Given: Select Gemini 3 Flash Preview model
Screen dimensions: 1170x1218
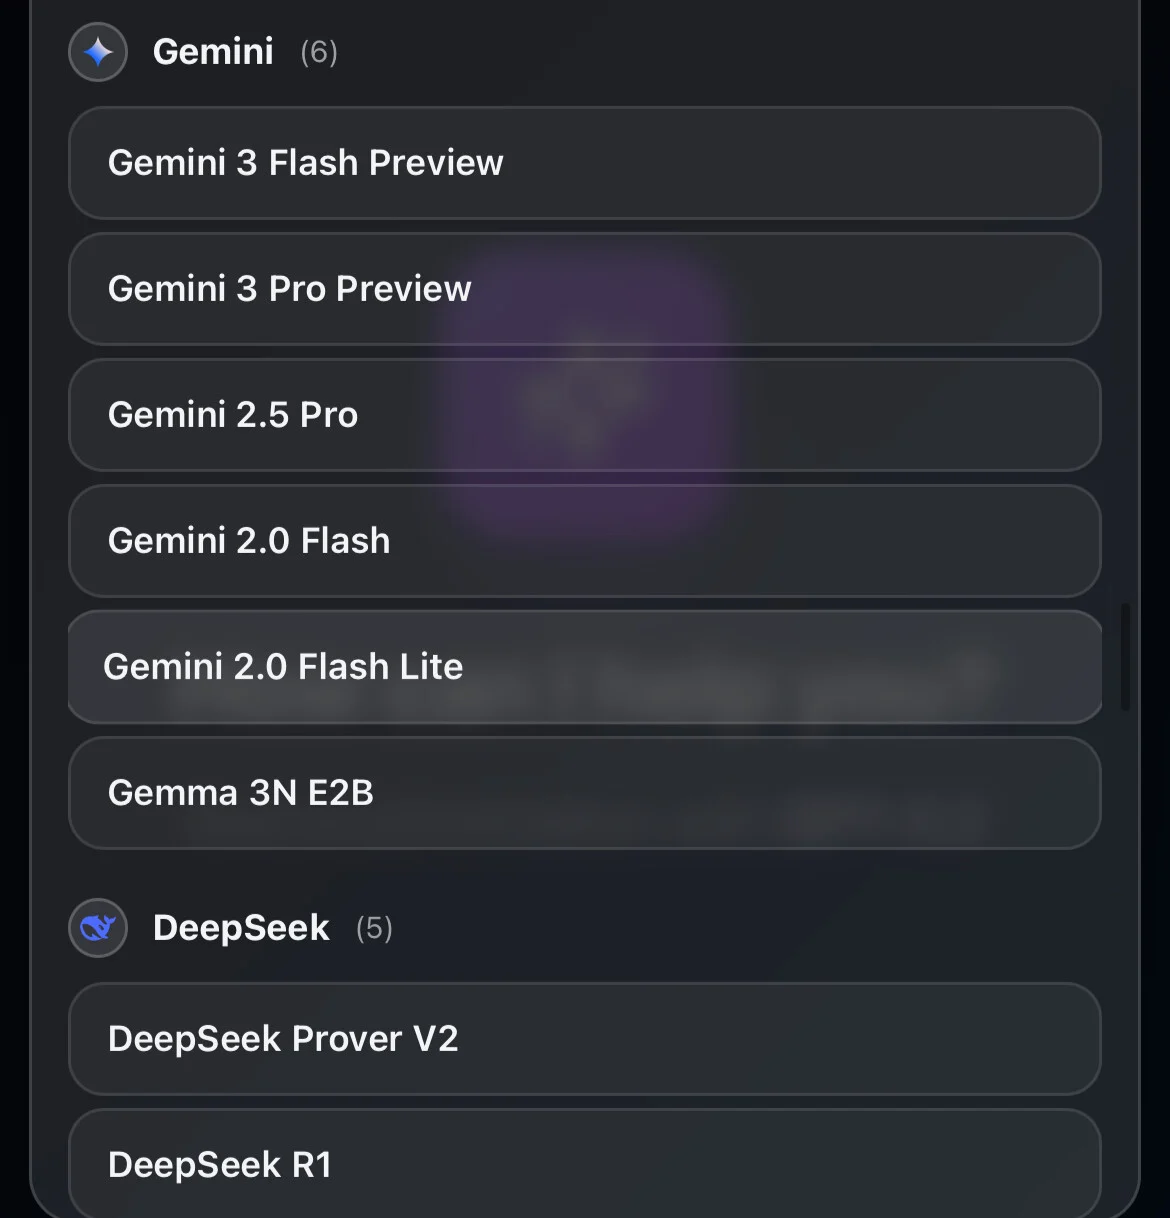Looking at the screenshot, I should click(584, 163).
